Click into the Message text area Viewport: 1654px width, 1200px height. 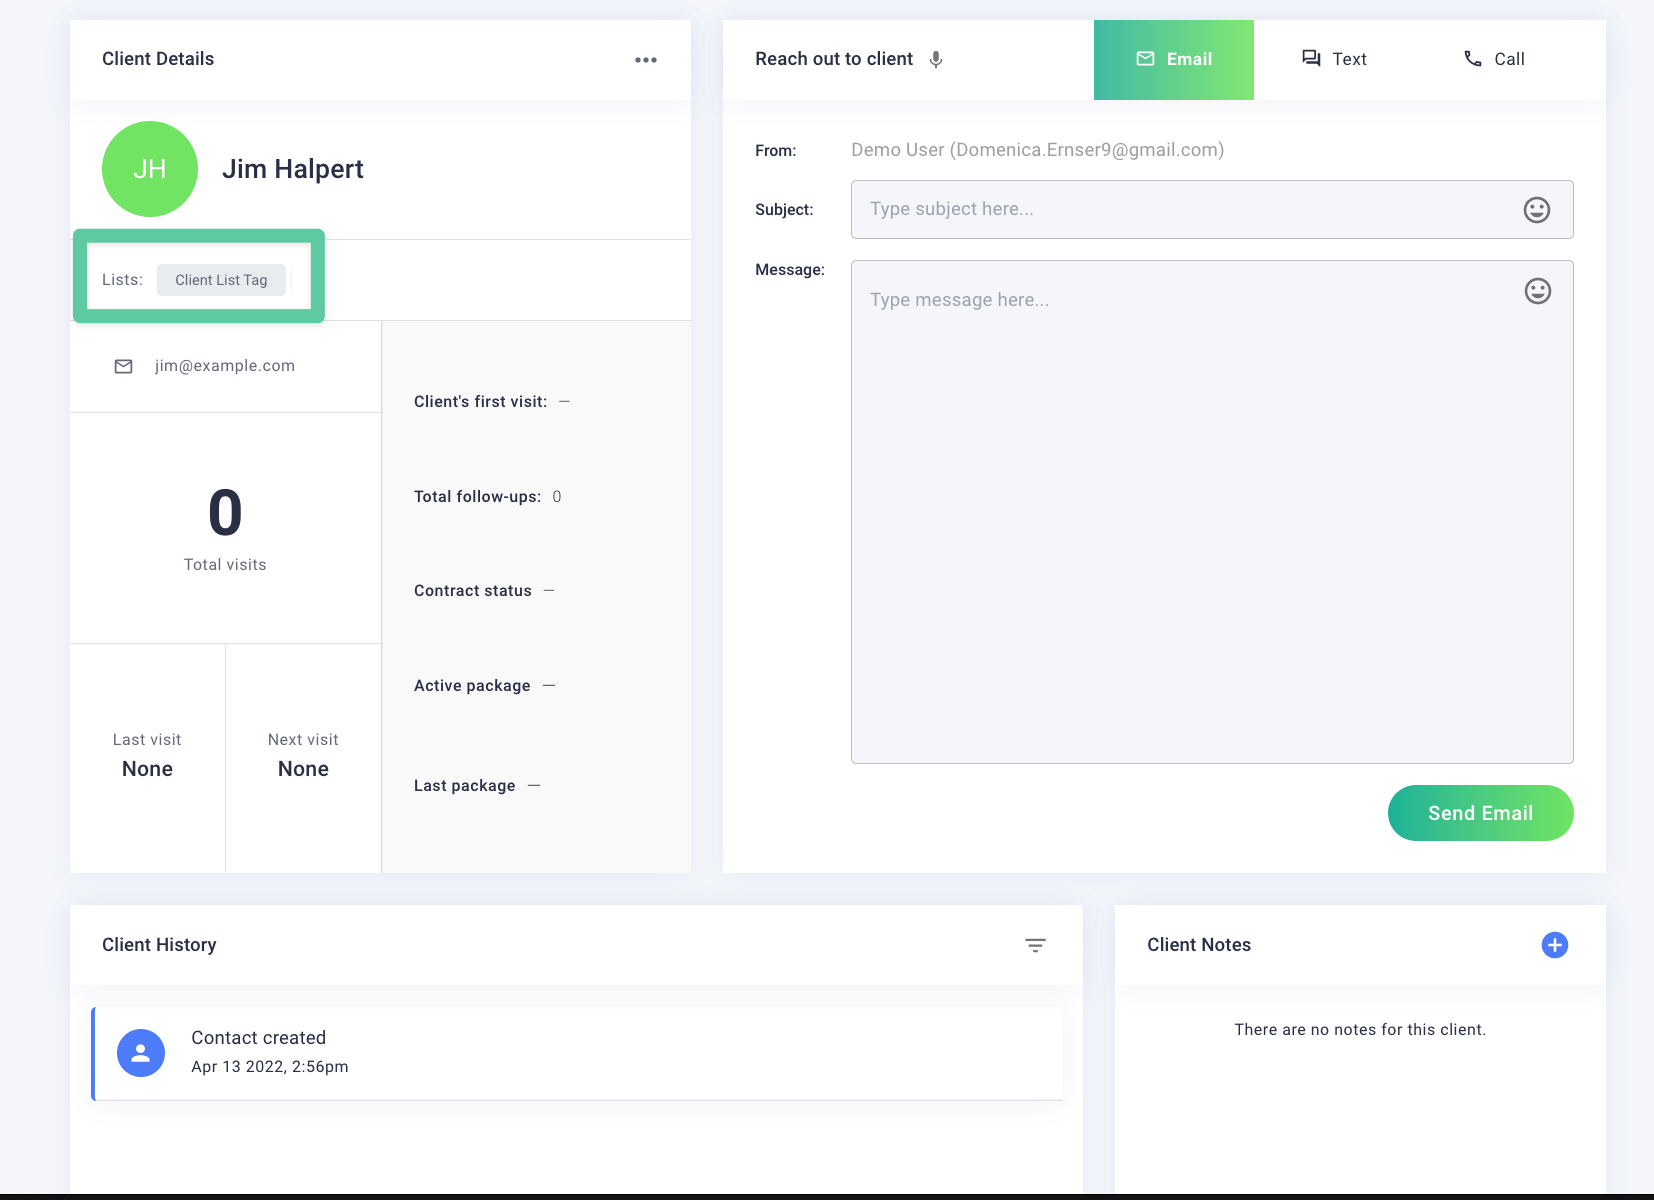tap(1212, 512)
